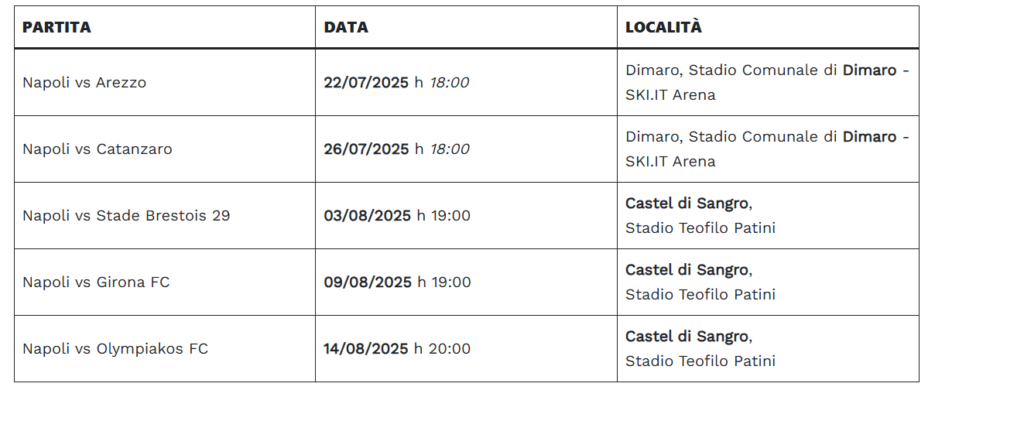This screenshot has height=421, width=1024.
Task: Select the Napoli vs Olympiakos FC cell
Action: coord(165,349)
